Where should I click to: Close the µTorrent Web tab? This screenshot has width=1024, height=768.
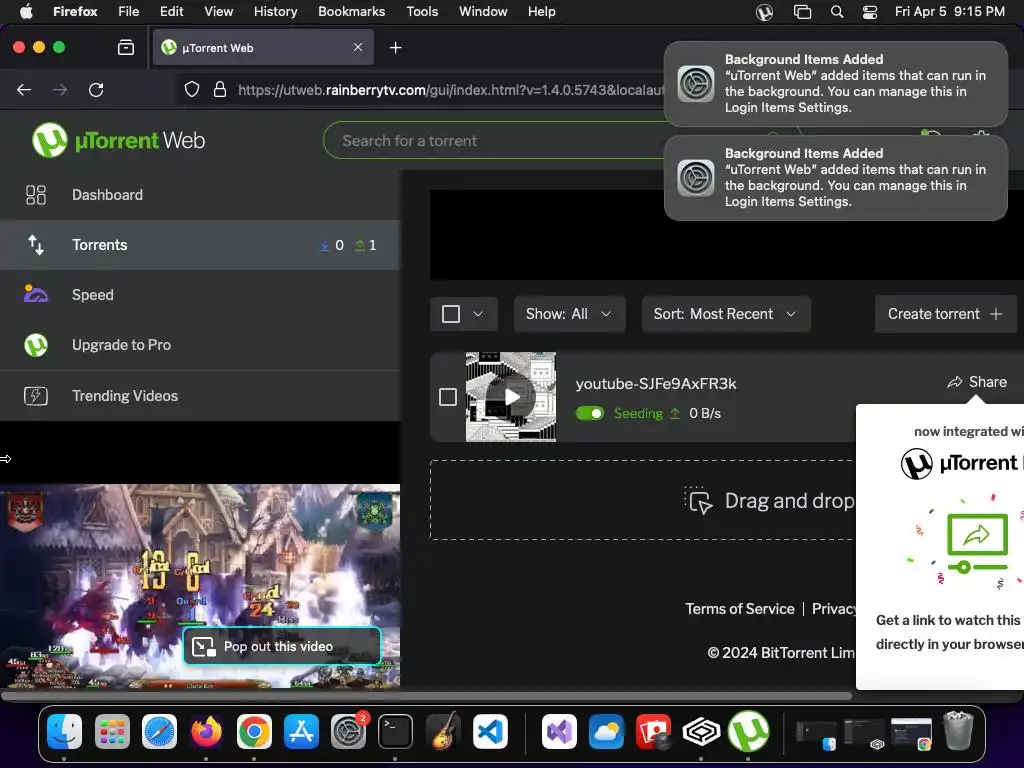(358, 47)
